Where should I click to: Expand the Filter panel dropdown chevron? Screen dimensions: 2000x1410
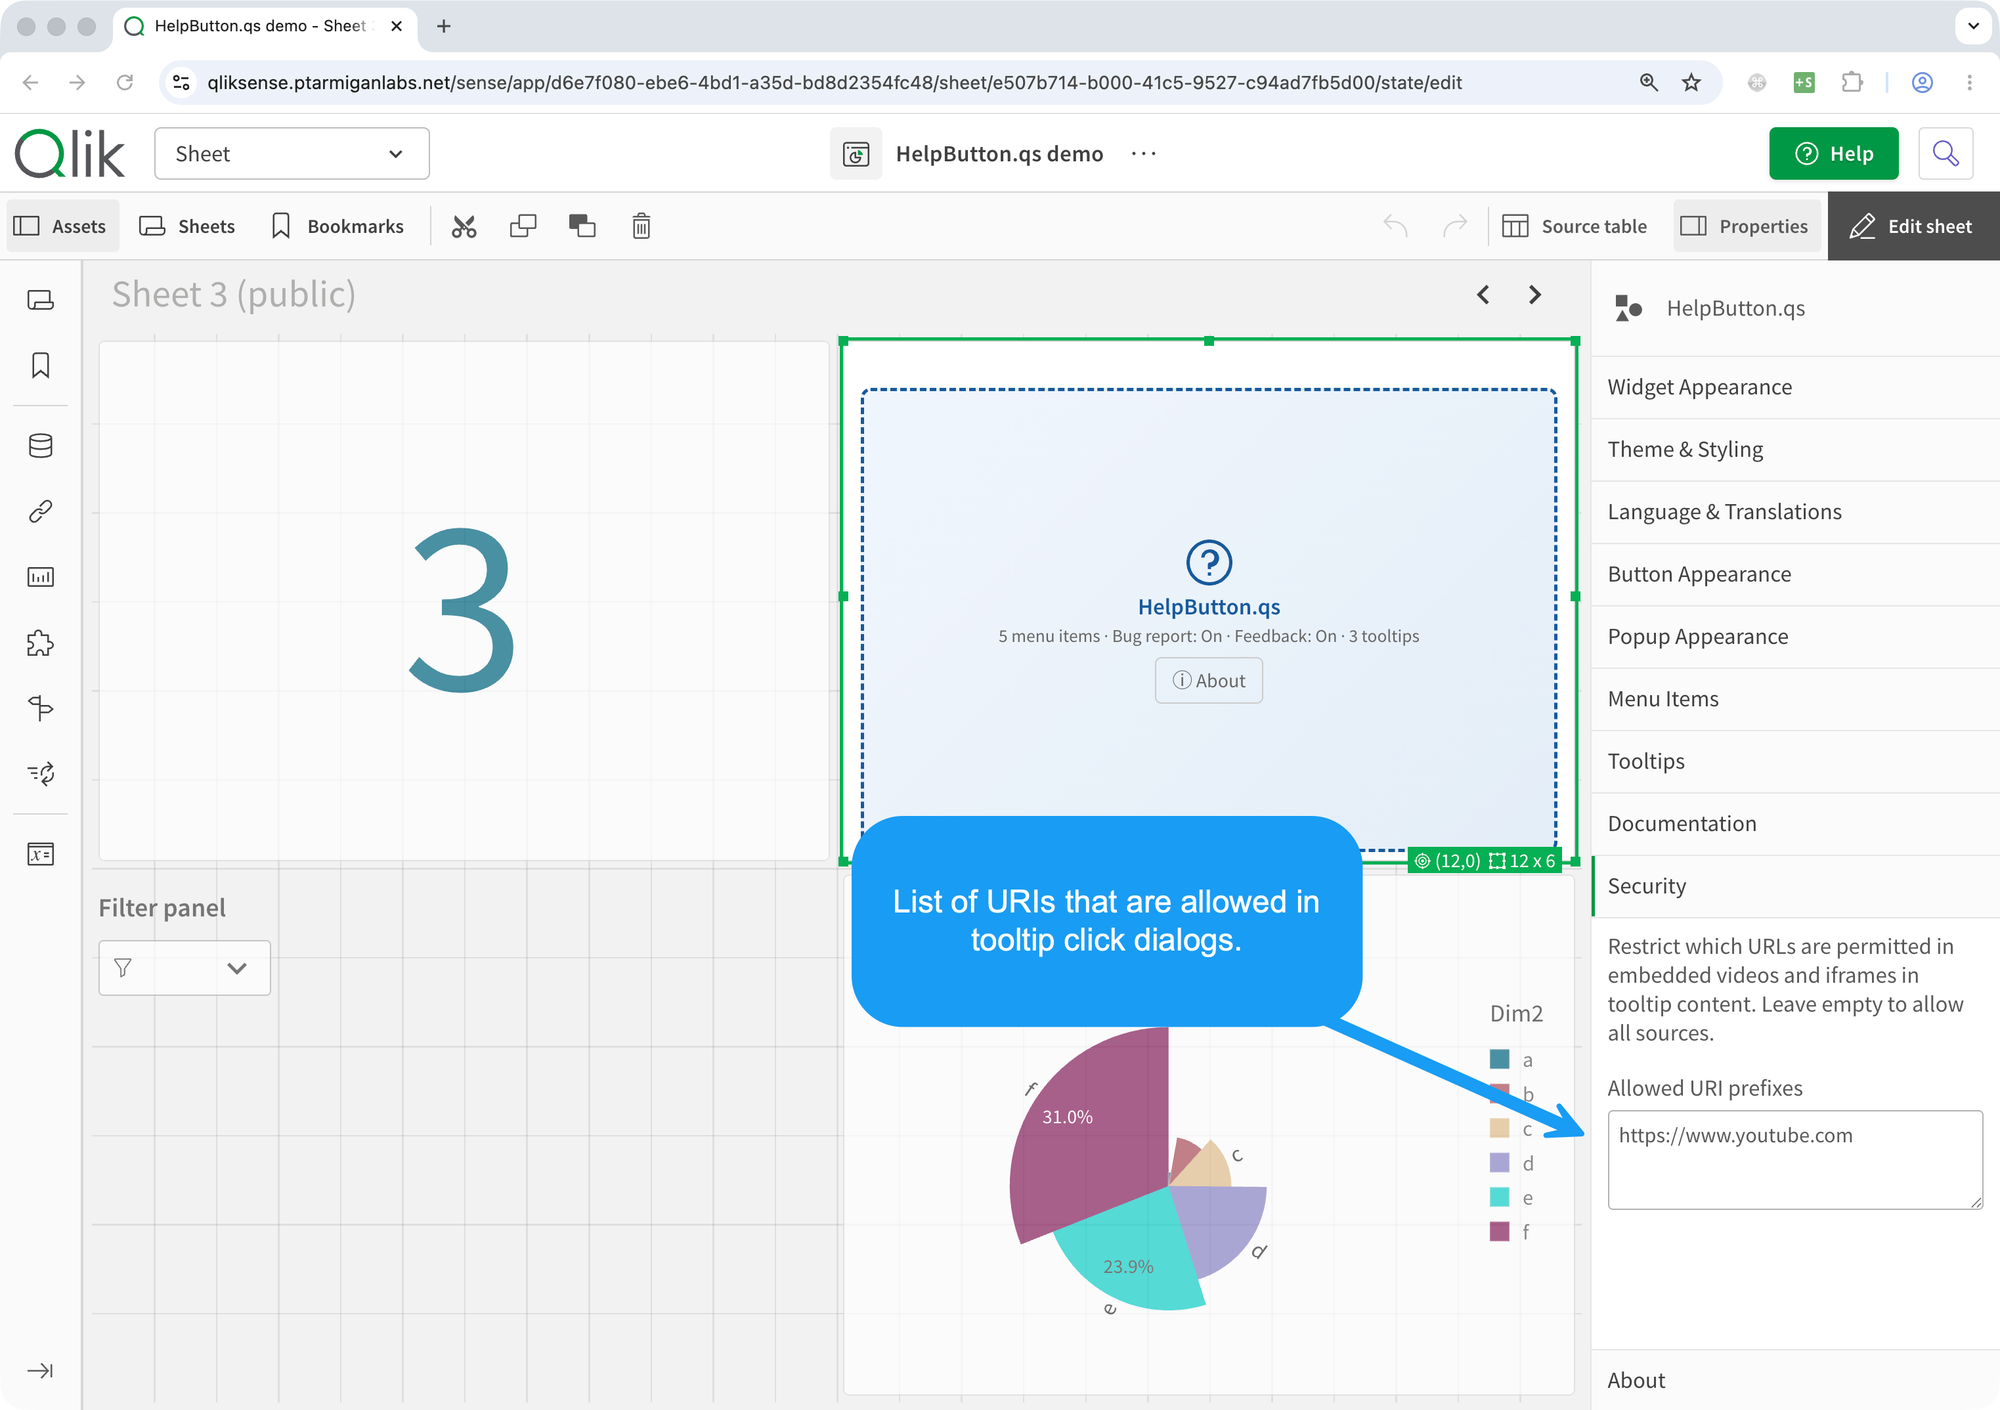pos(237,967)
